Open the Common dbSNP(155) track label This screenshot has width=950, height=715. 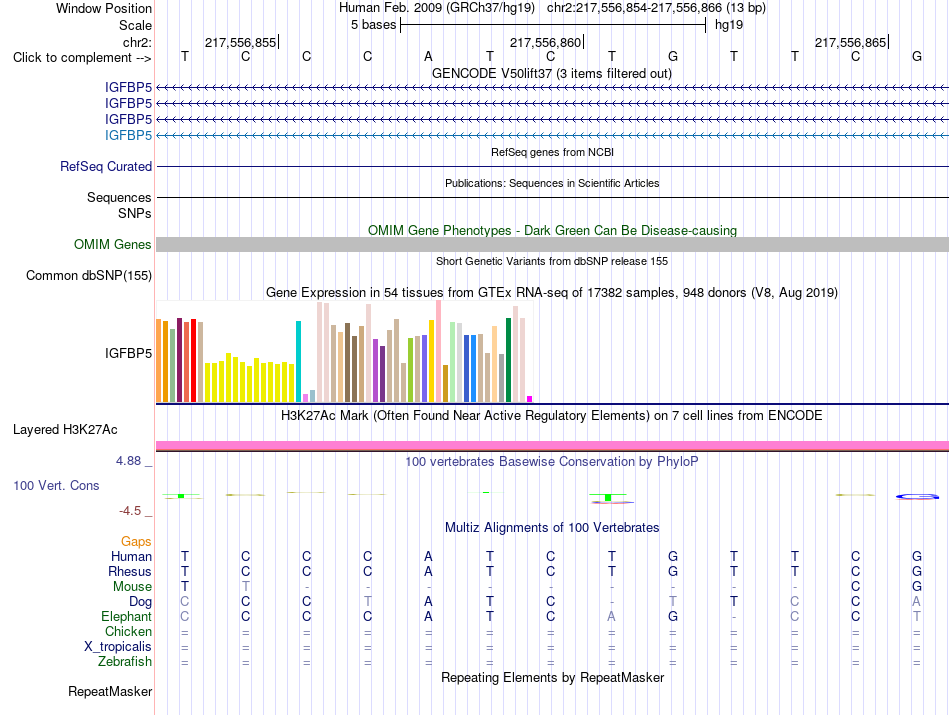click(x=88, y=275)
